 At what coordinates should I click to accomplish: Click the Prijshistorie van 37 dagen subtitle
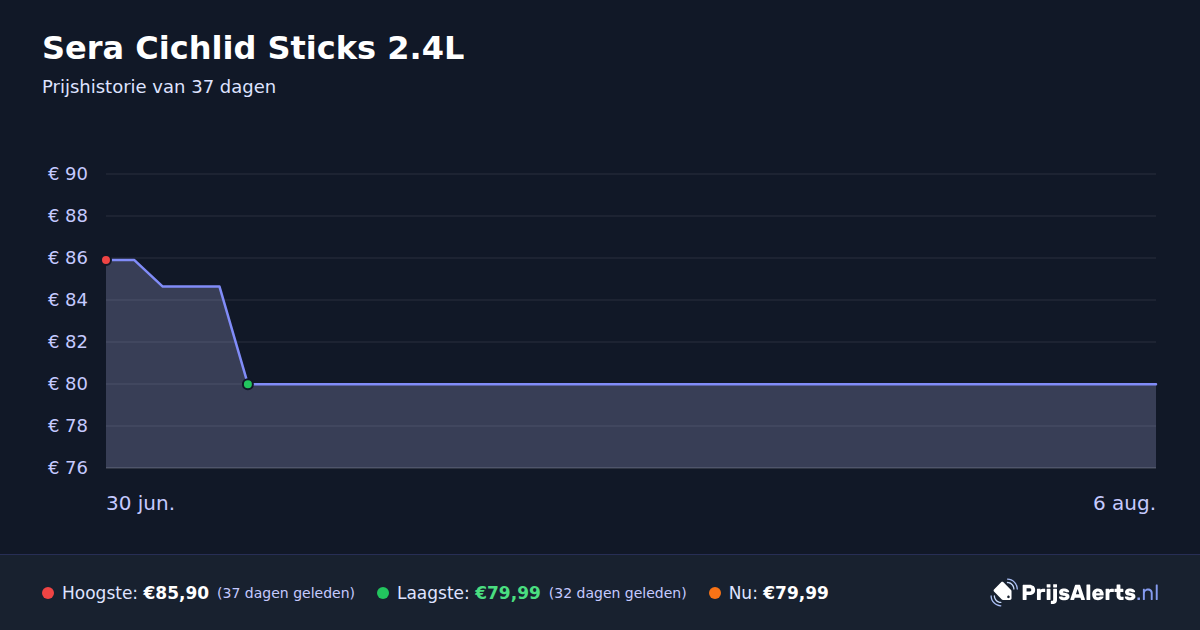coord(159,87)
